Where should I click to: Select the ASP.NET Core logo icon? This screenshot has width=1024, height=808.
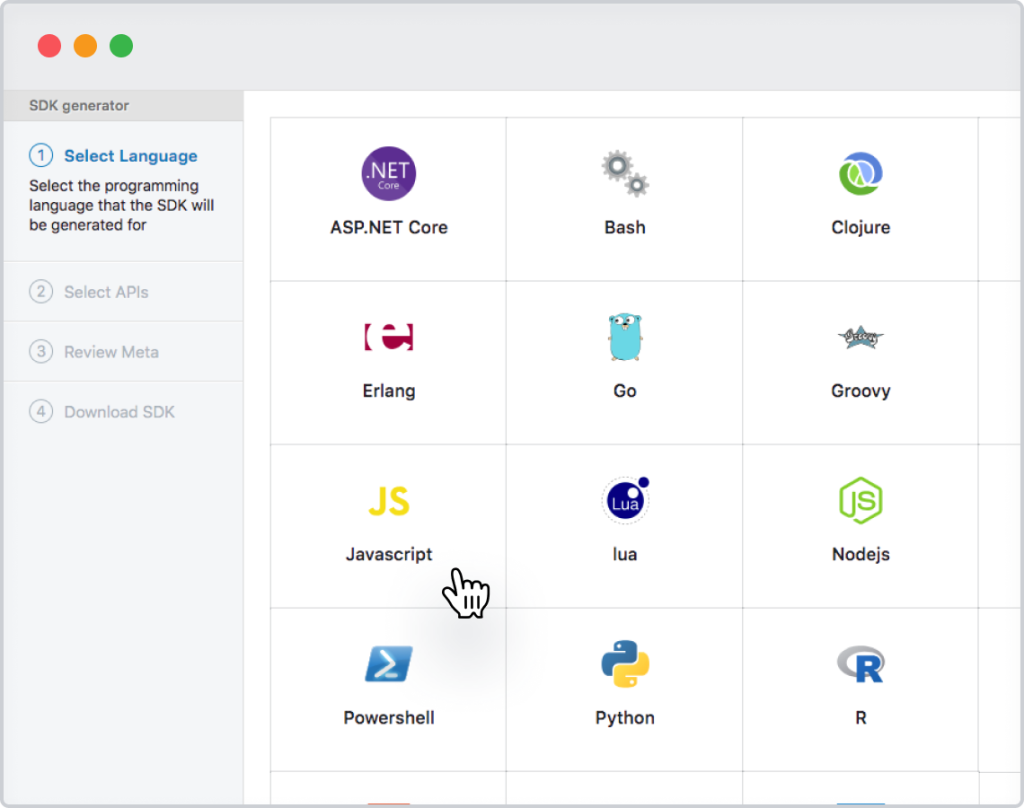[389, 174]
